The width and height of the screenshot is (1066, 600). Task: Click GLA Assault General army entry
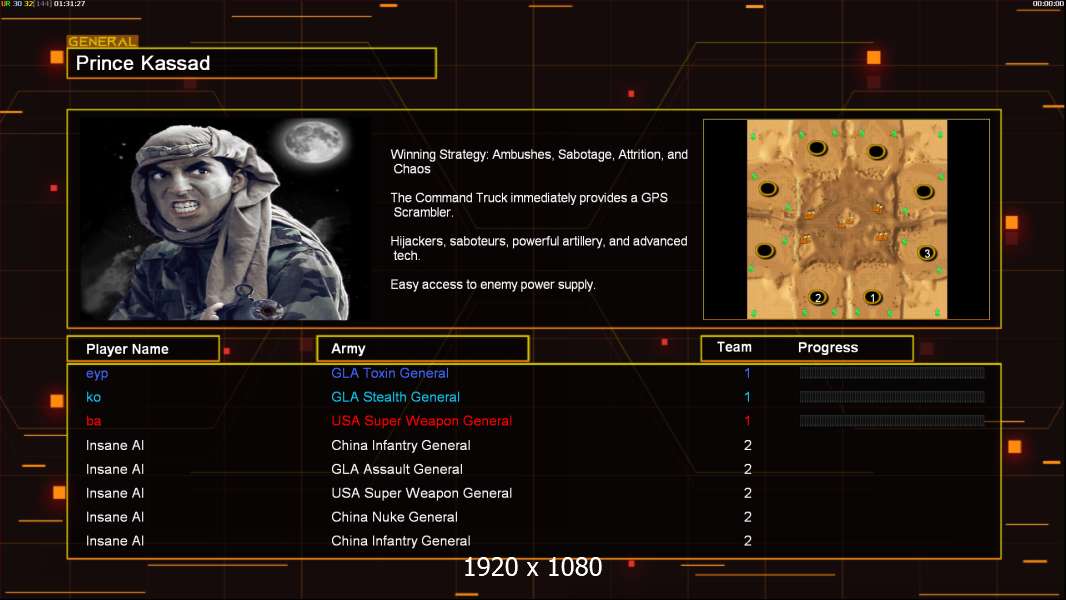(x=396, y=469)
